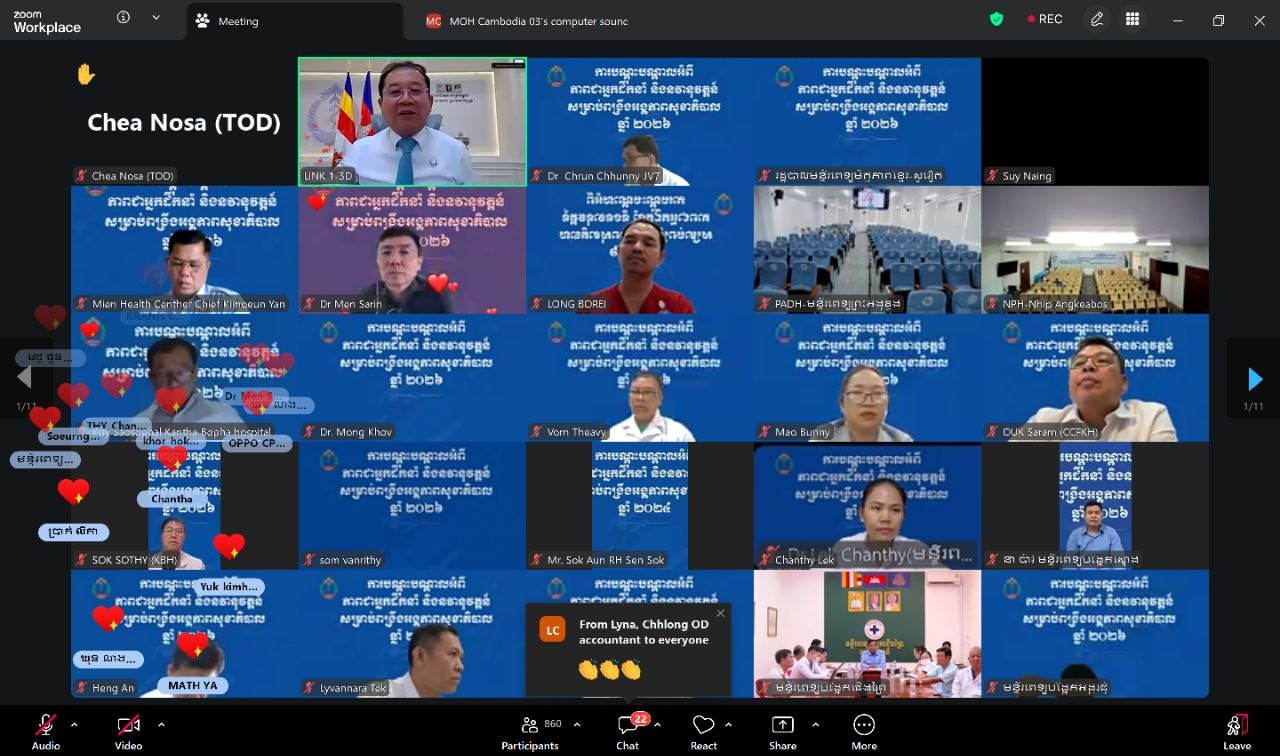
Task: Go to next page of video gallery
Action: [x=1254, y=379]
